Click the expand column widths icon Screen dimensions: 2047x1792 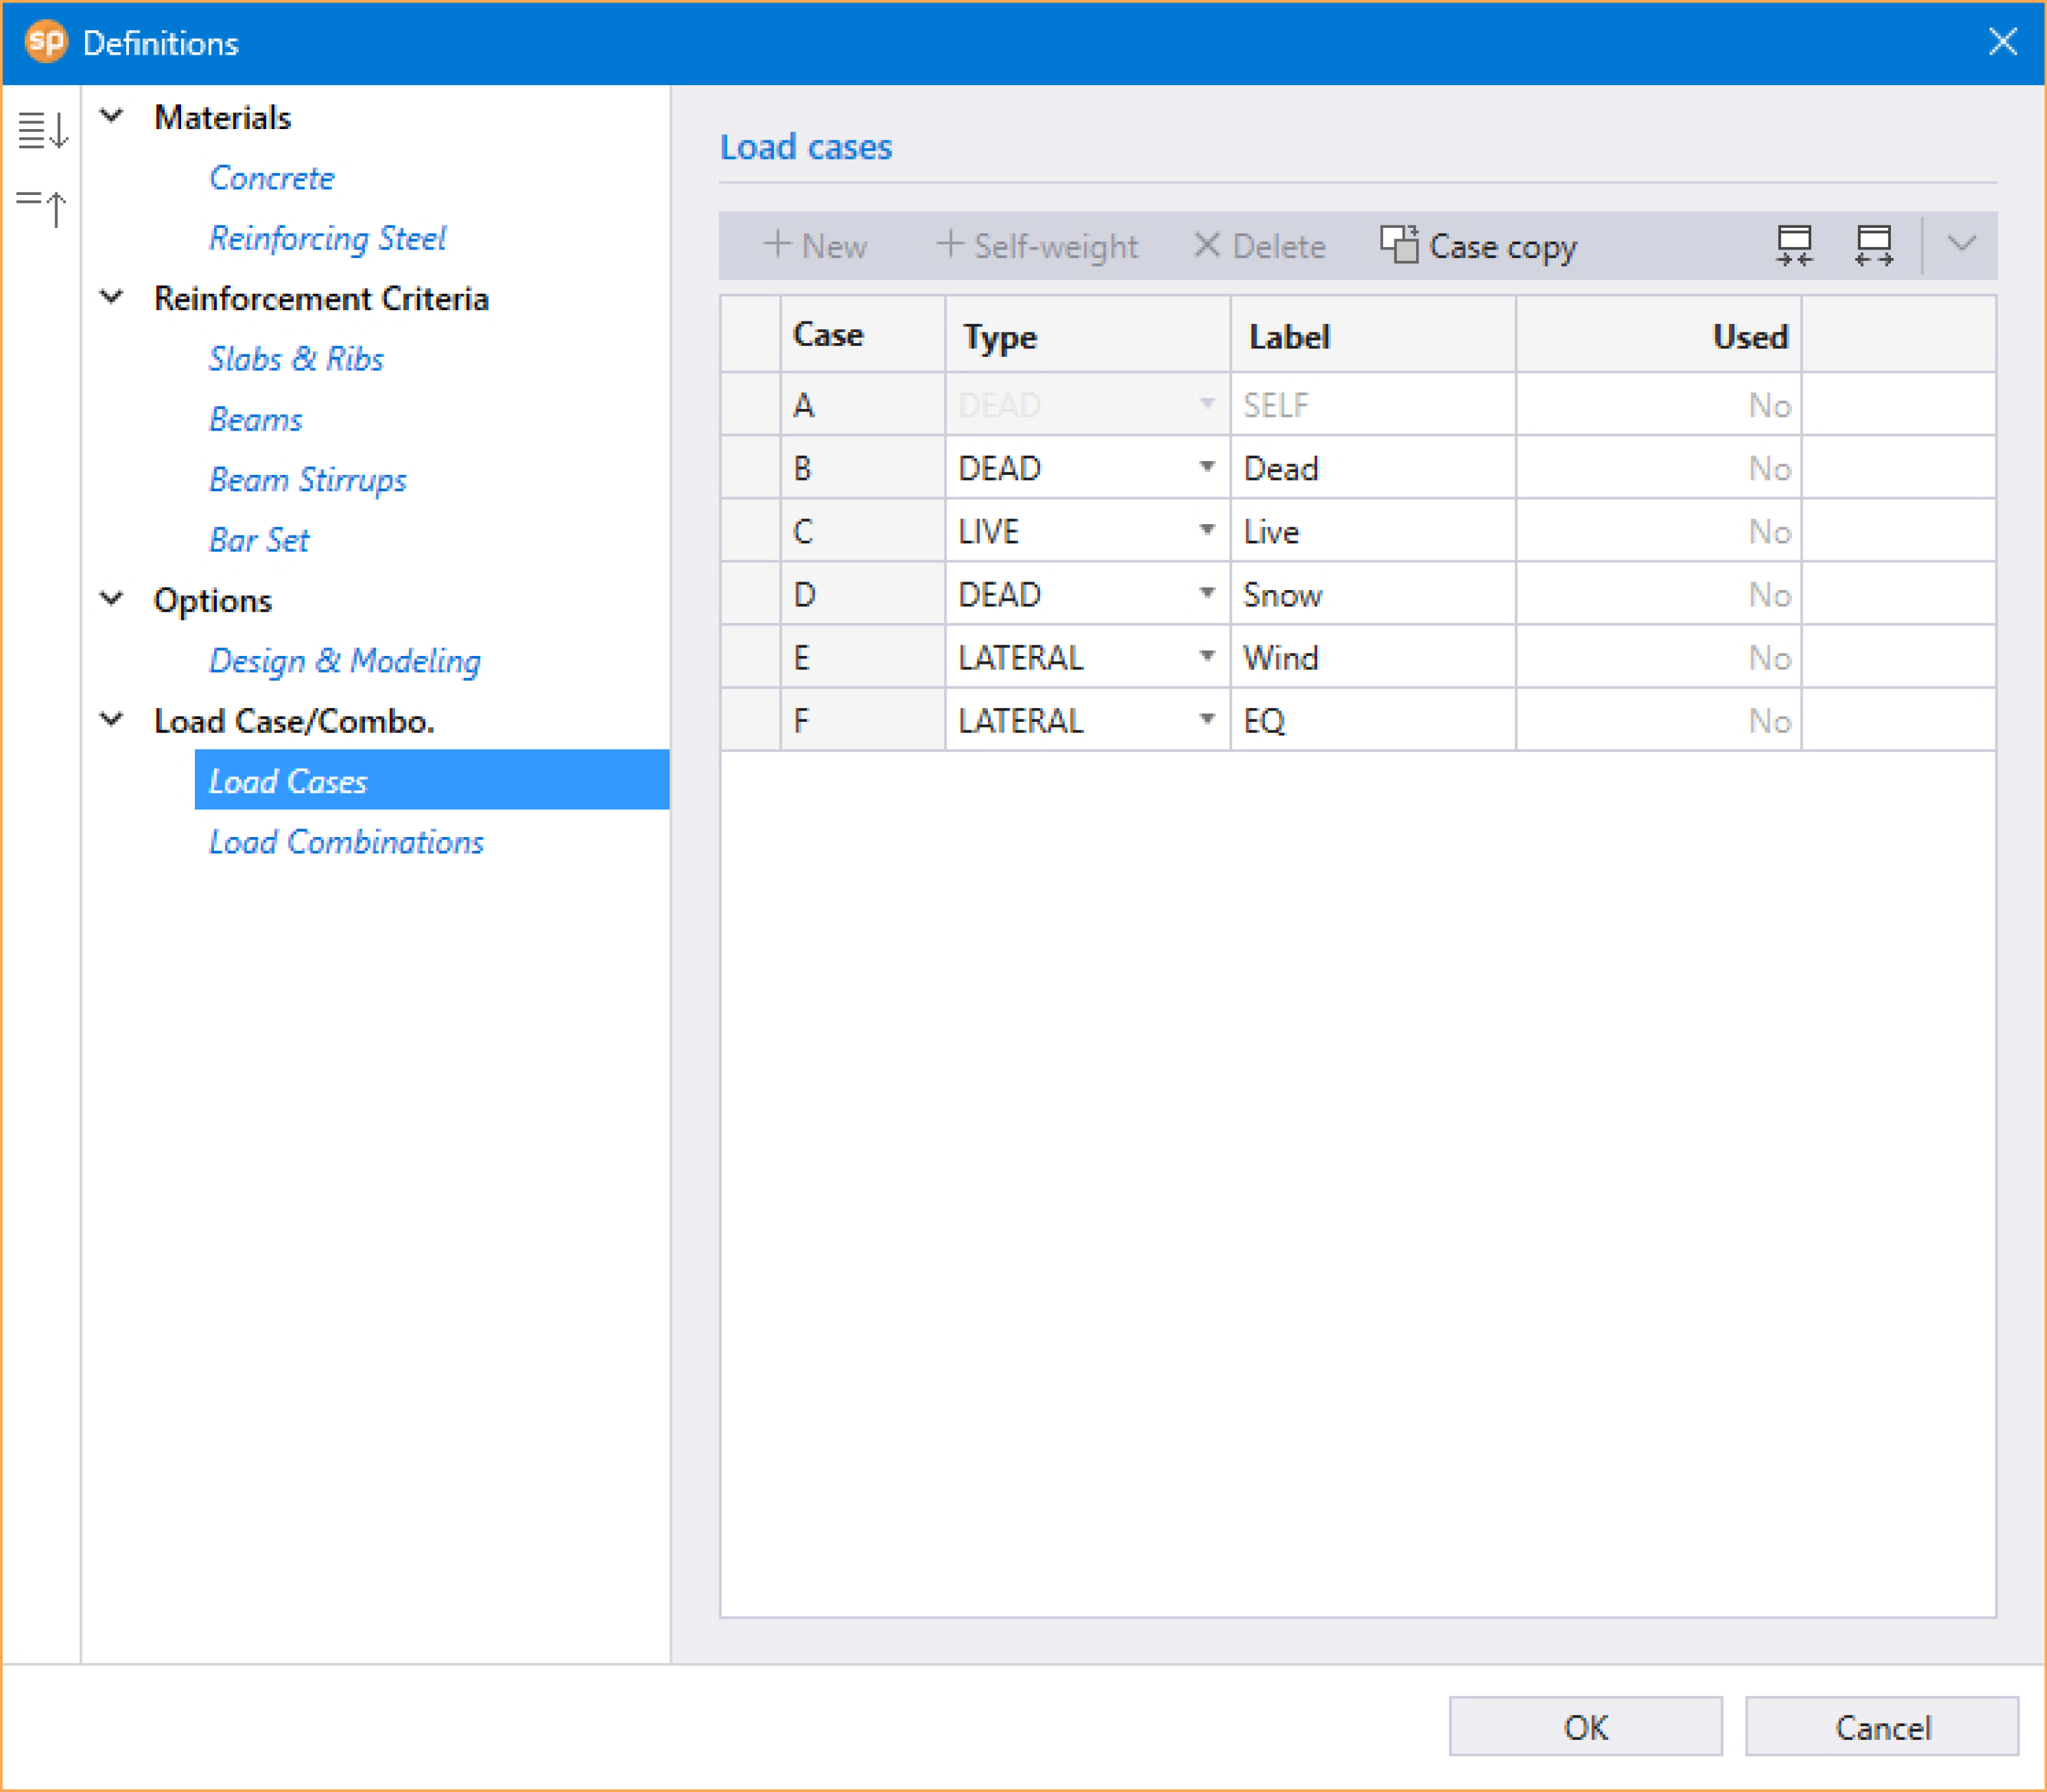click(x=1873, y=245)
